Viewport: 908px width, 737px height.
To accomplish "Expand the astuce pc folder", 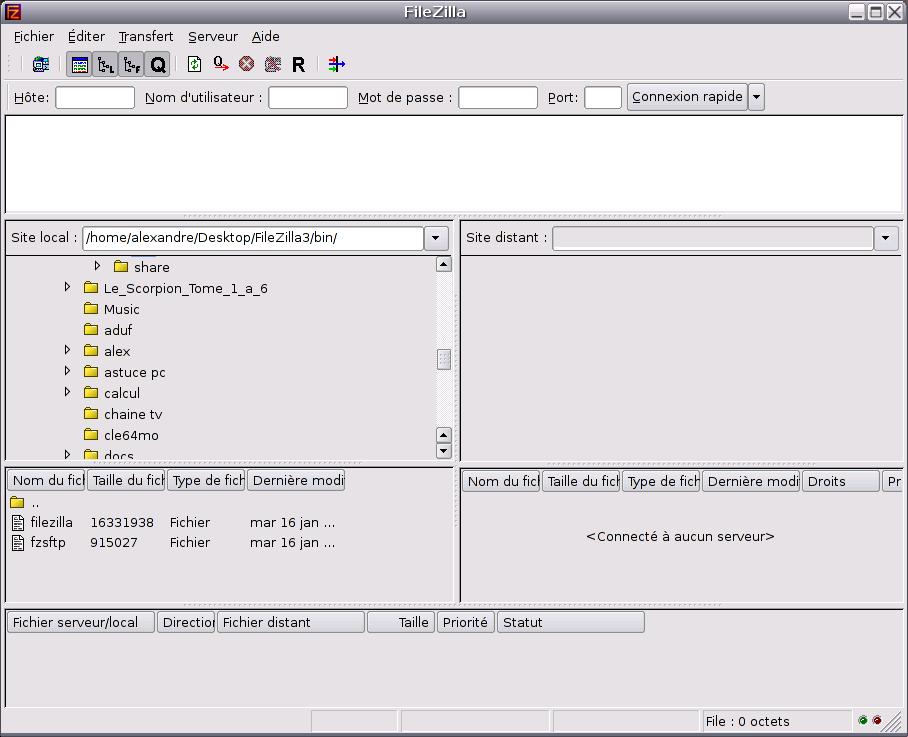I will pos(67,371).
